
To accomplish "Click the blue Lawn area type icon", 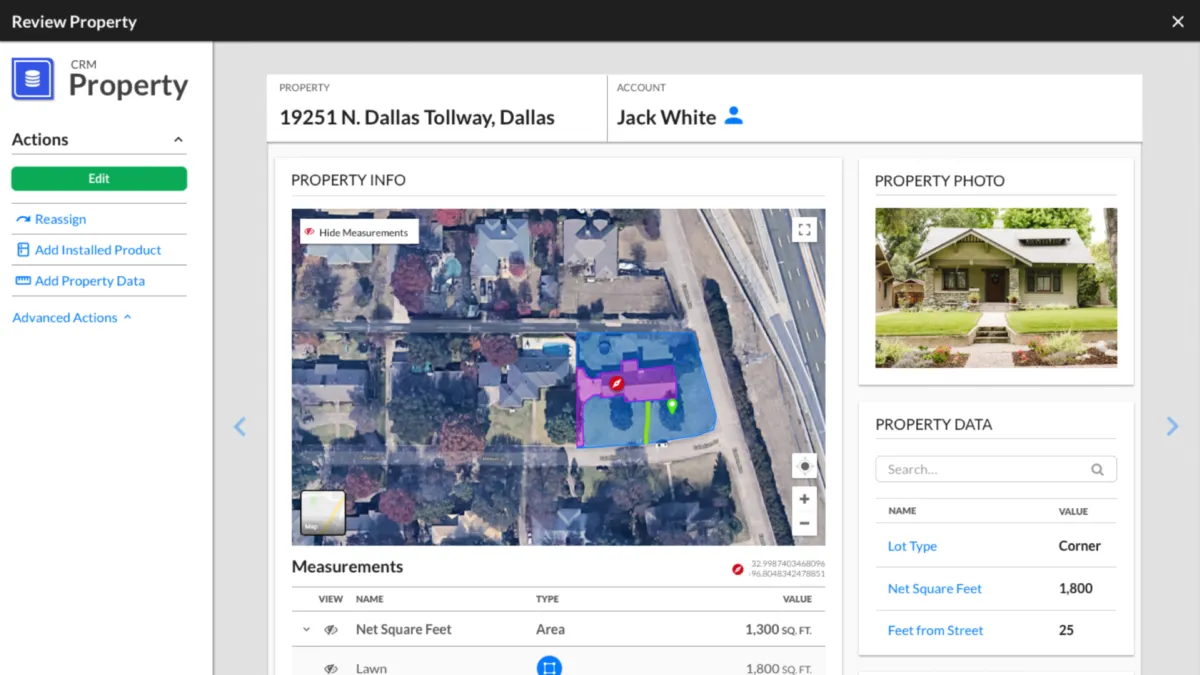I will pyautogui.click(x=548, y=667).
